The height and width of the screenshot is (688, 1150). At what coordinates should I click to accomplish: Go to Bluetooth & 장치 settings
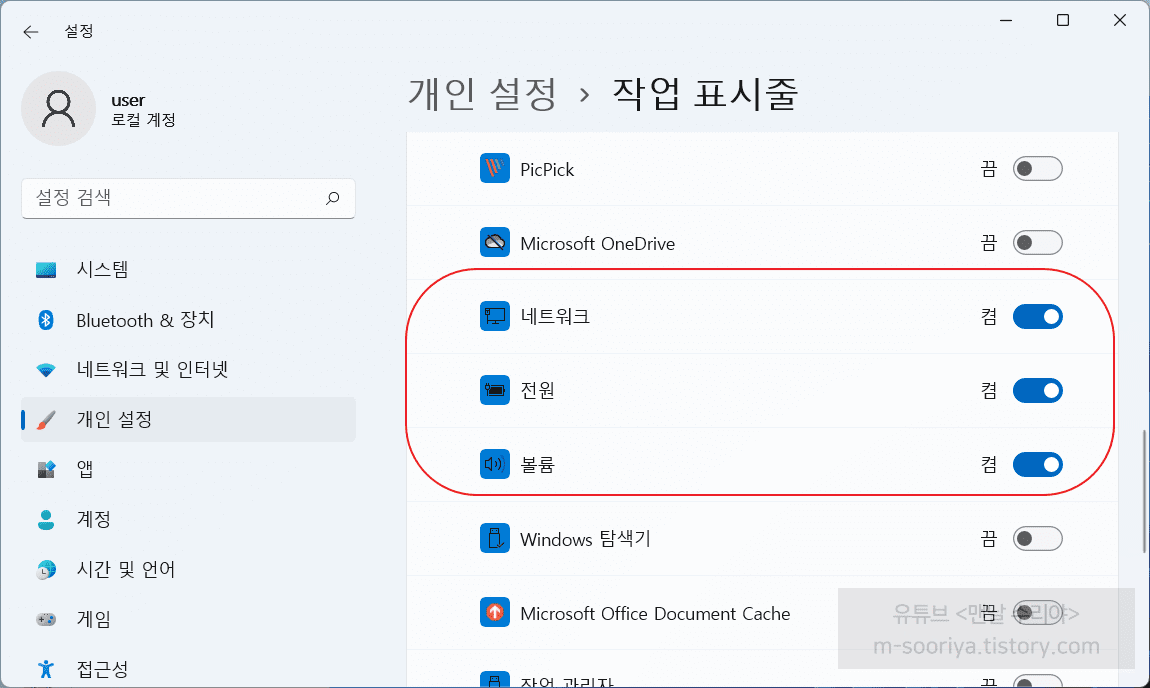pos(188,321)
